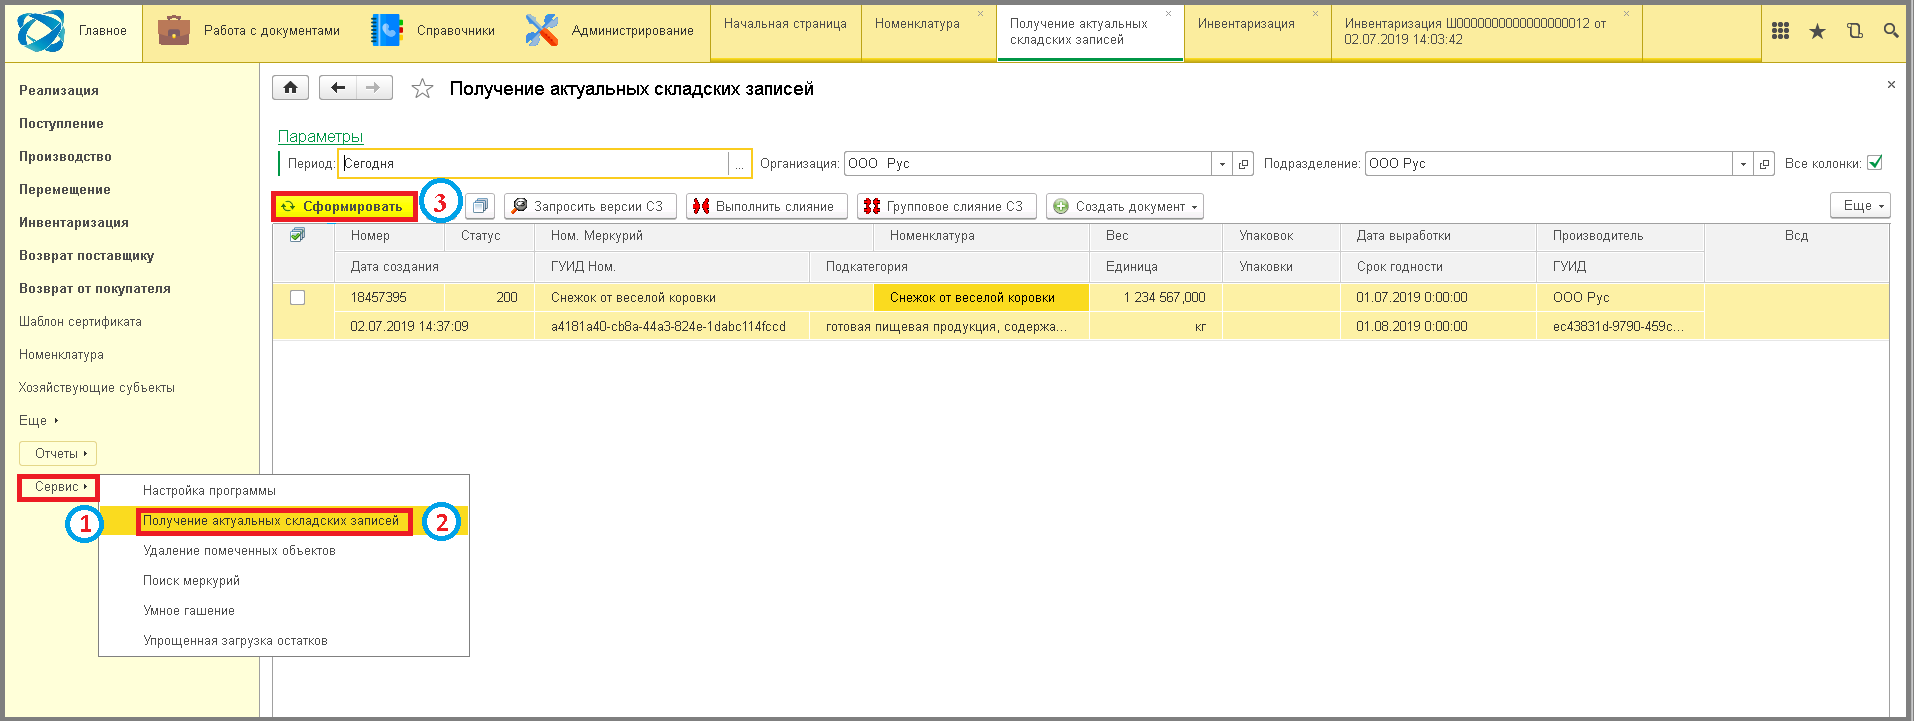Open the Еще dropdown button at right
Image resolution: width=1914 pixels, height=721 pixels.
1860,205
